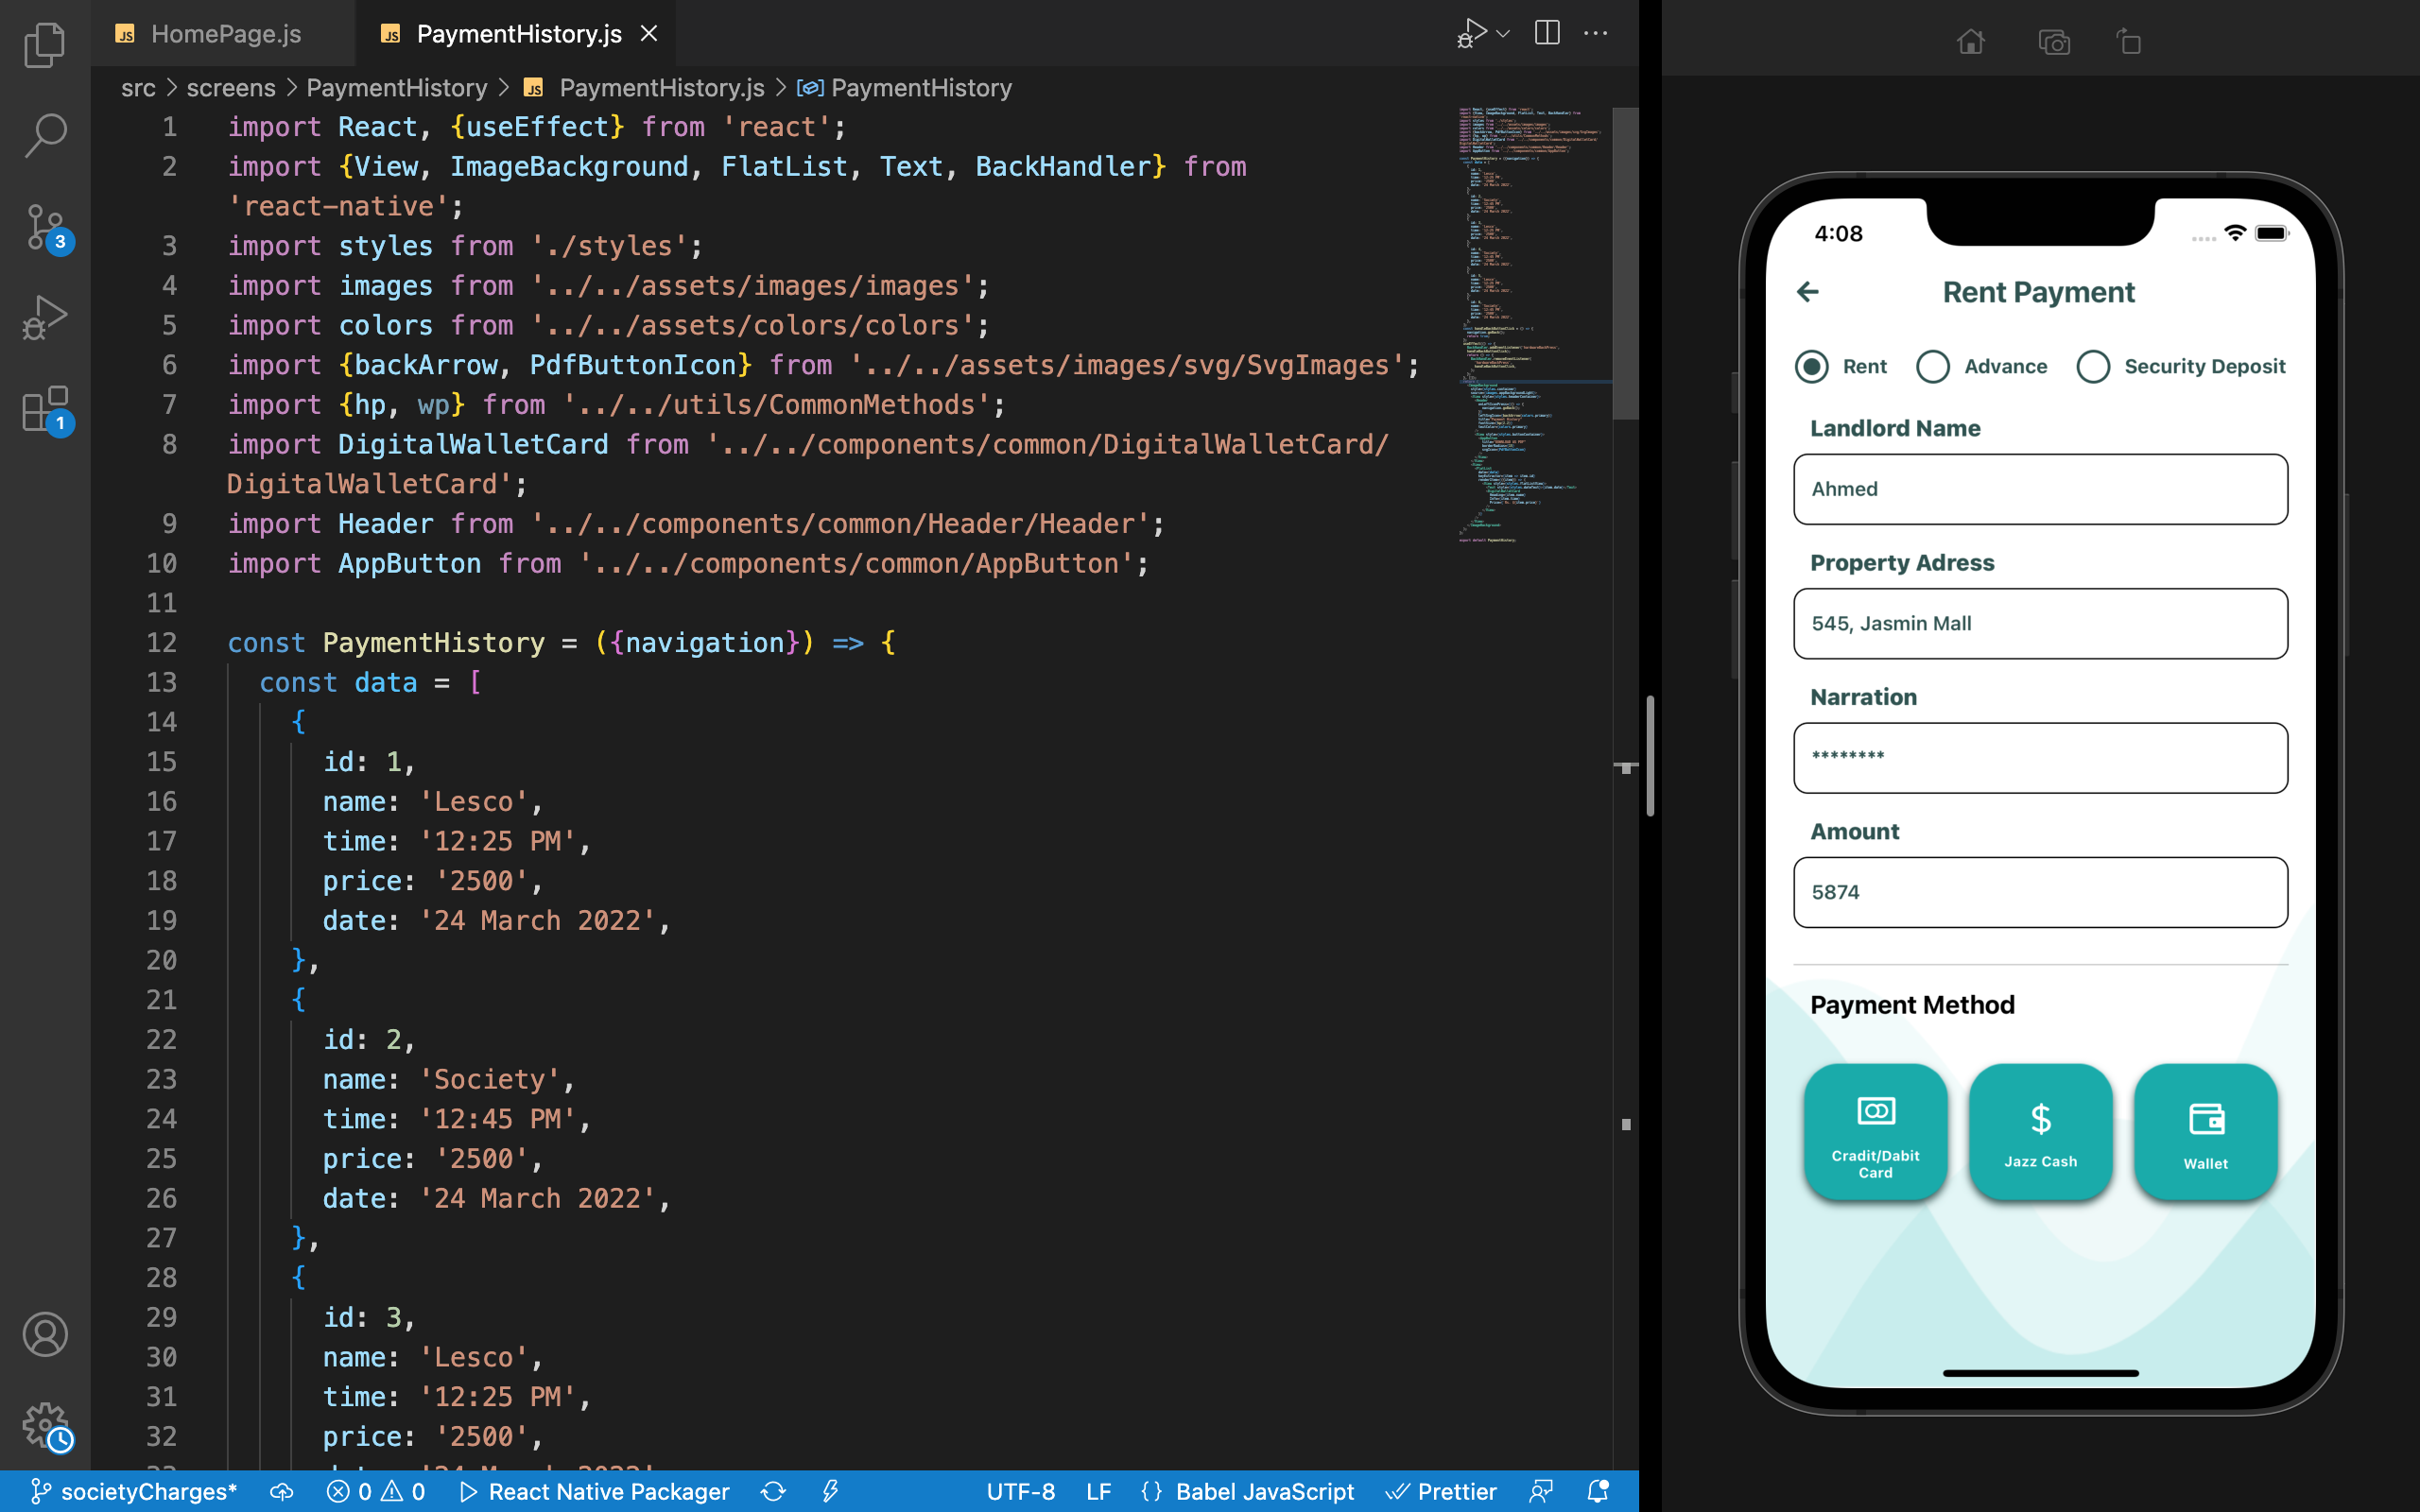Screen dimensions: 2420x1512
Task: Click the Split Editor icon
Action: point(1547,33)
